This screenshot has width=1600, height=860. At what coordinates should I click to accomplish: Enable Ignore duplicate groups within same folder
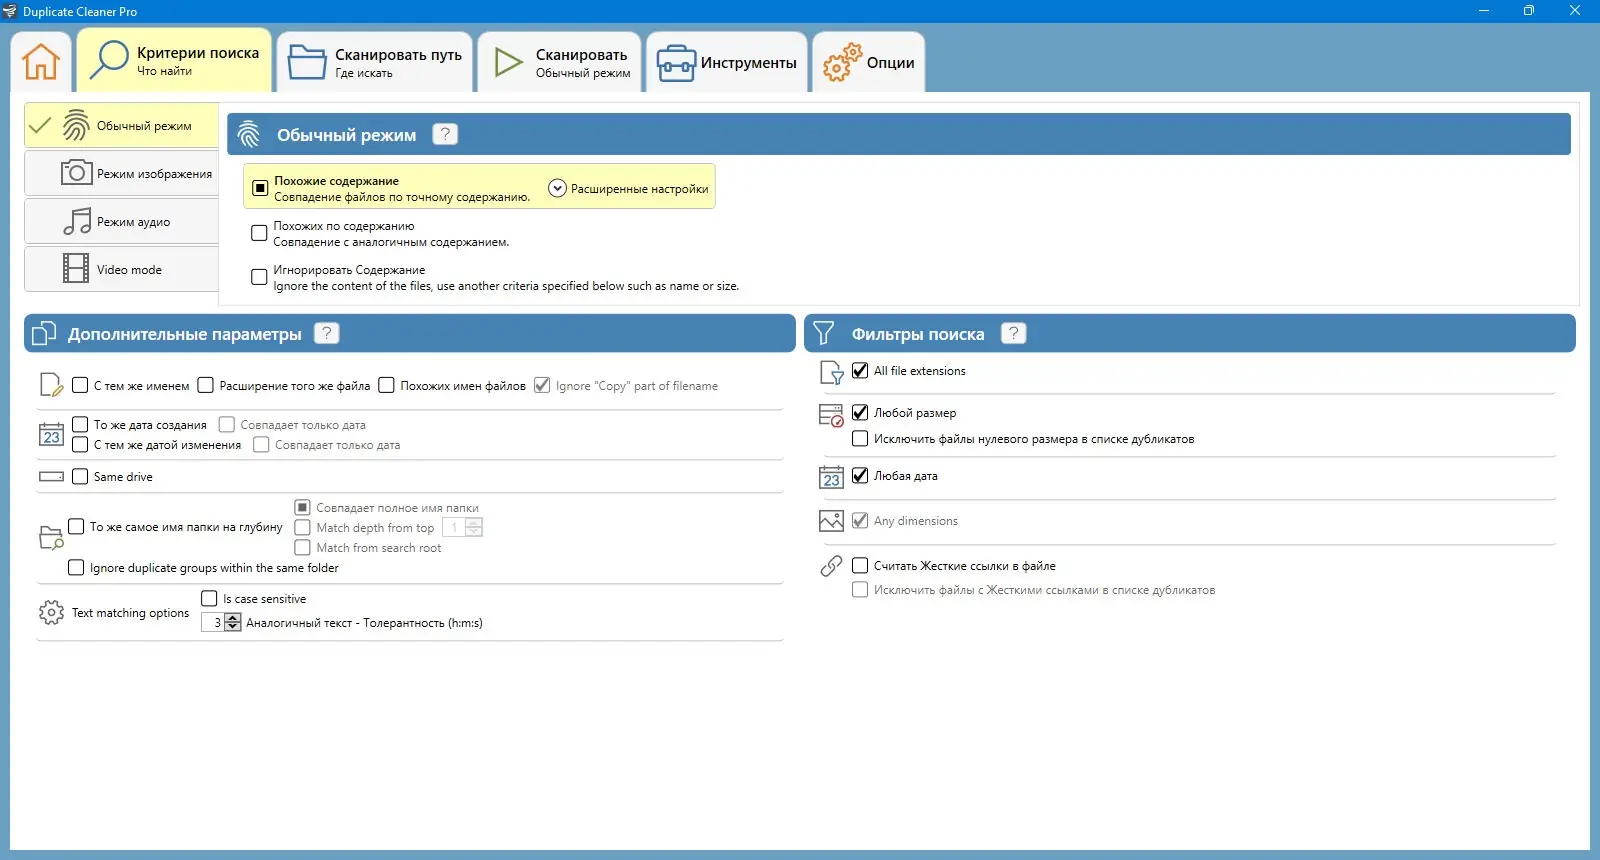pyautogui.click(x=76, y=567)
